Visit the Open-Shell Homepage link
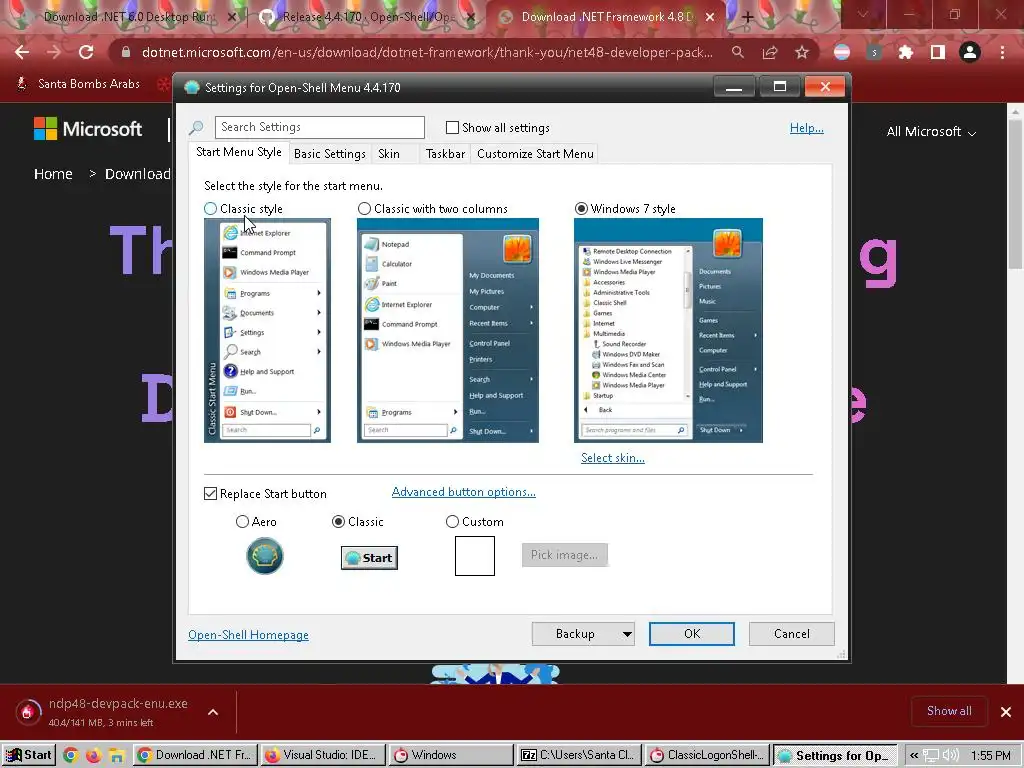Screen dimensions: 1024x768 click(x=248, y=635)
